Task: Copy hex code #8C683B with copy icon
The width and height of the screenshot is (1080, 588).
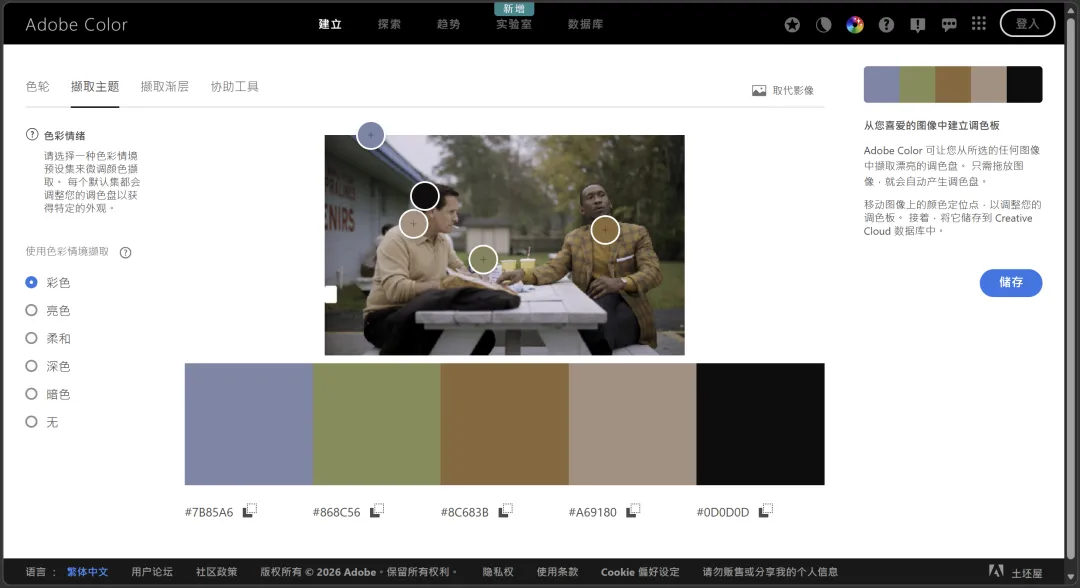Action: coord(506,510)
